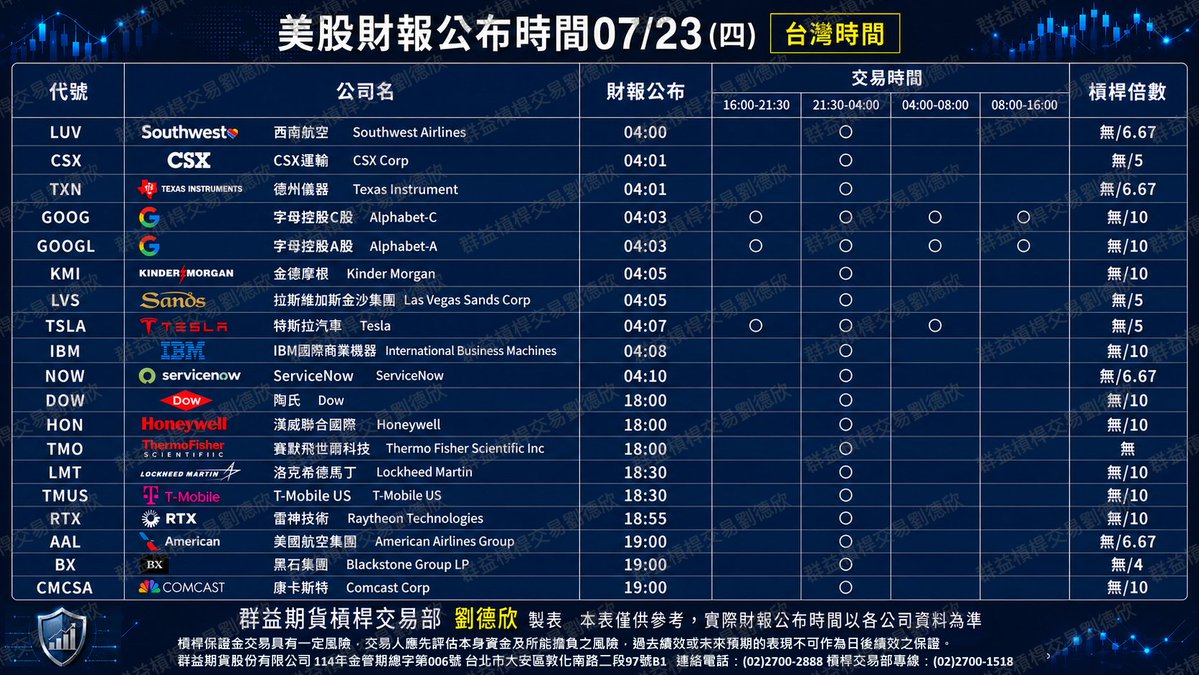The height and width of the screenshot is (675, 1199).
Task: Click the yellow 台灣時間 badge
Action: pos(834,34)
